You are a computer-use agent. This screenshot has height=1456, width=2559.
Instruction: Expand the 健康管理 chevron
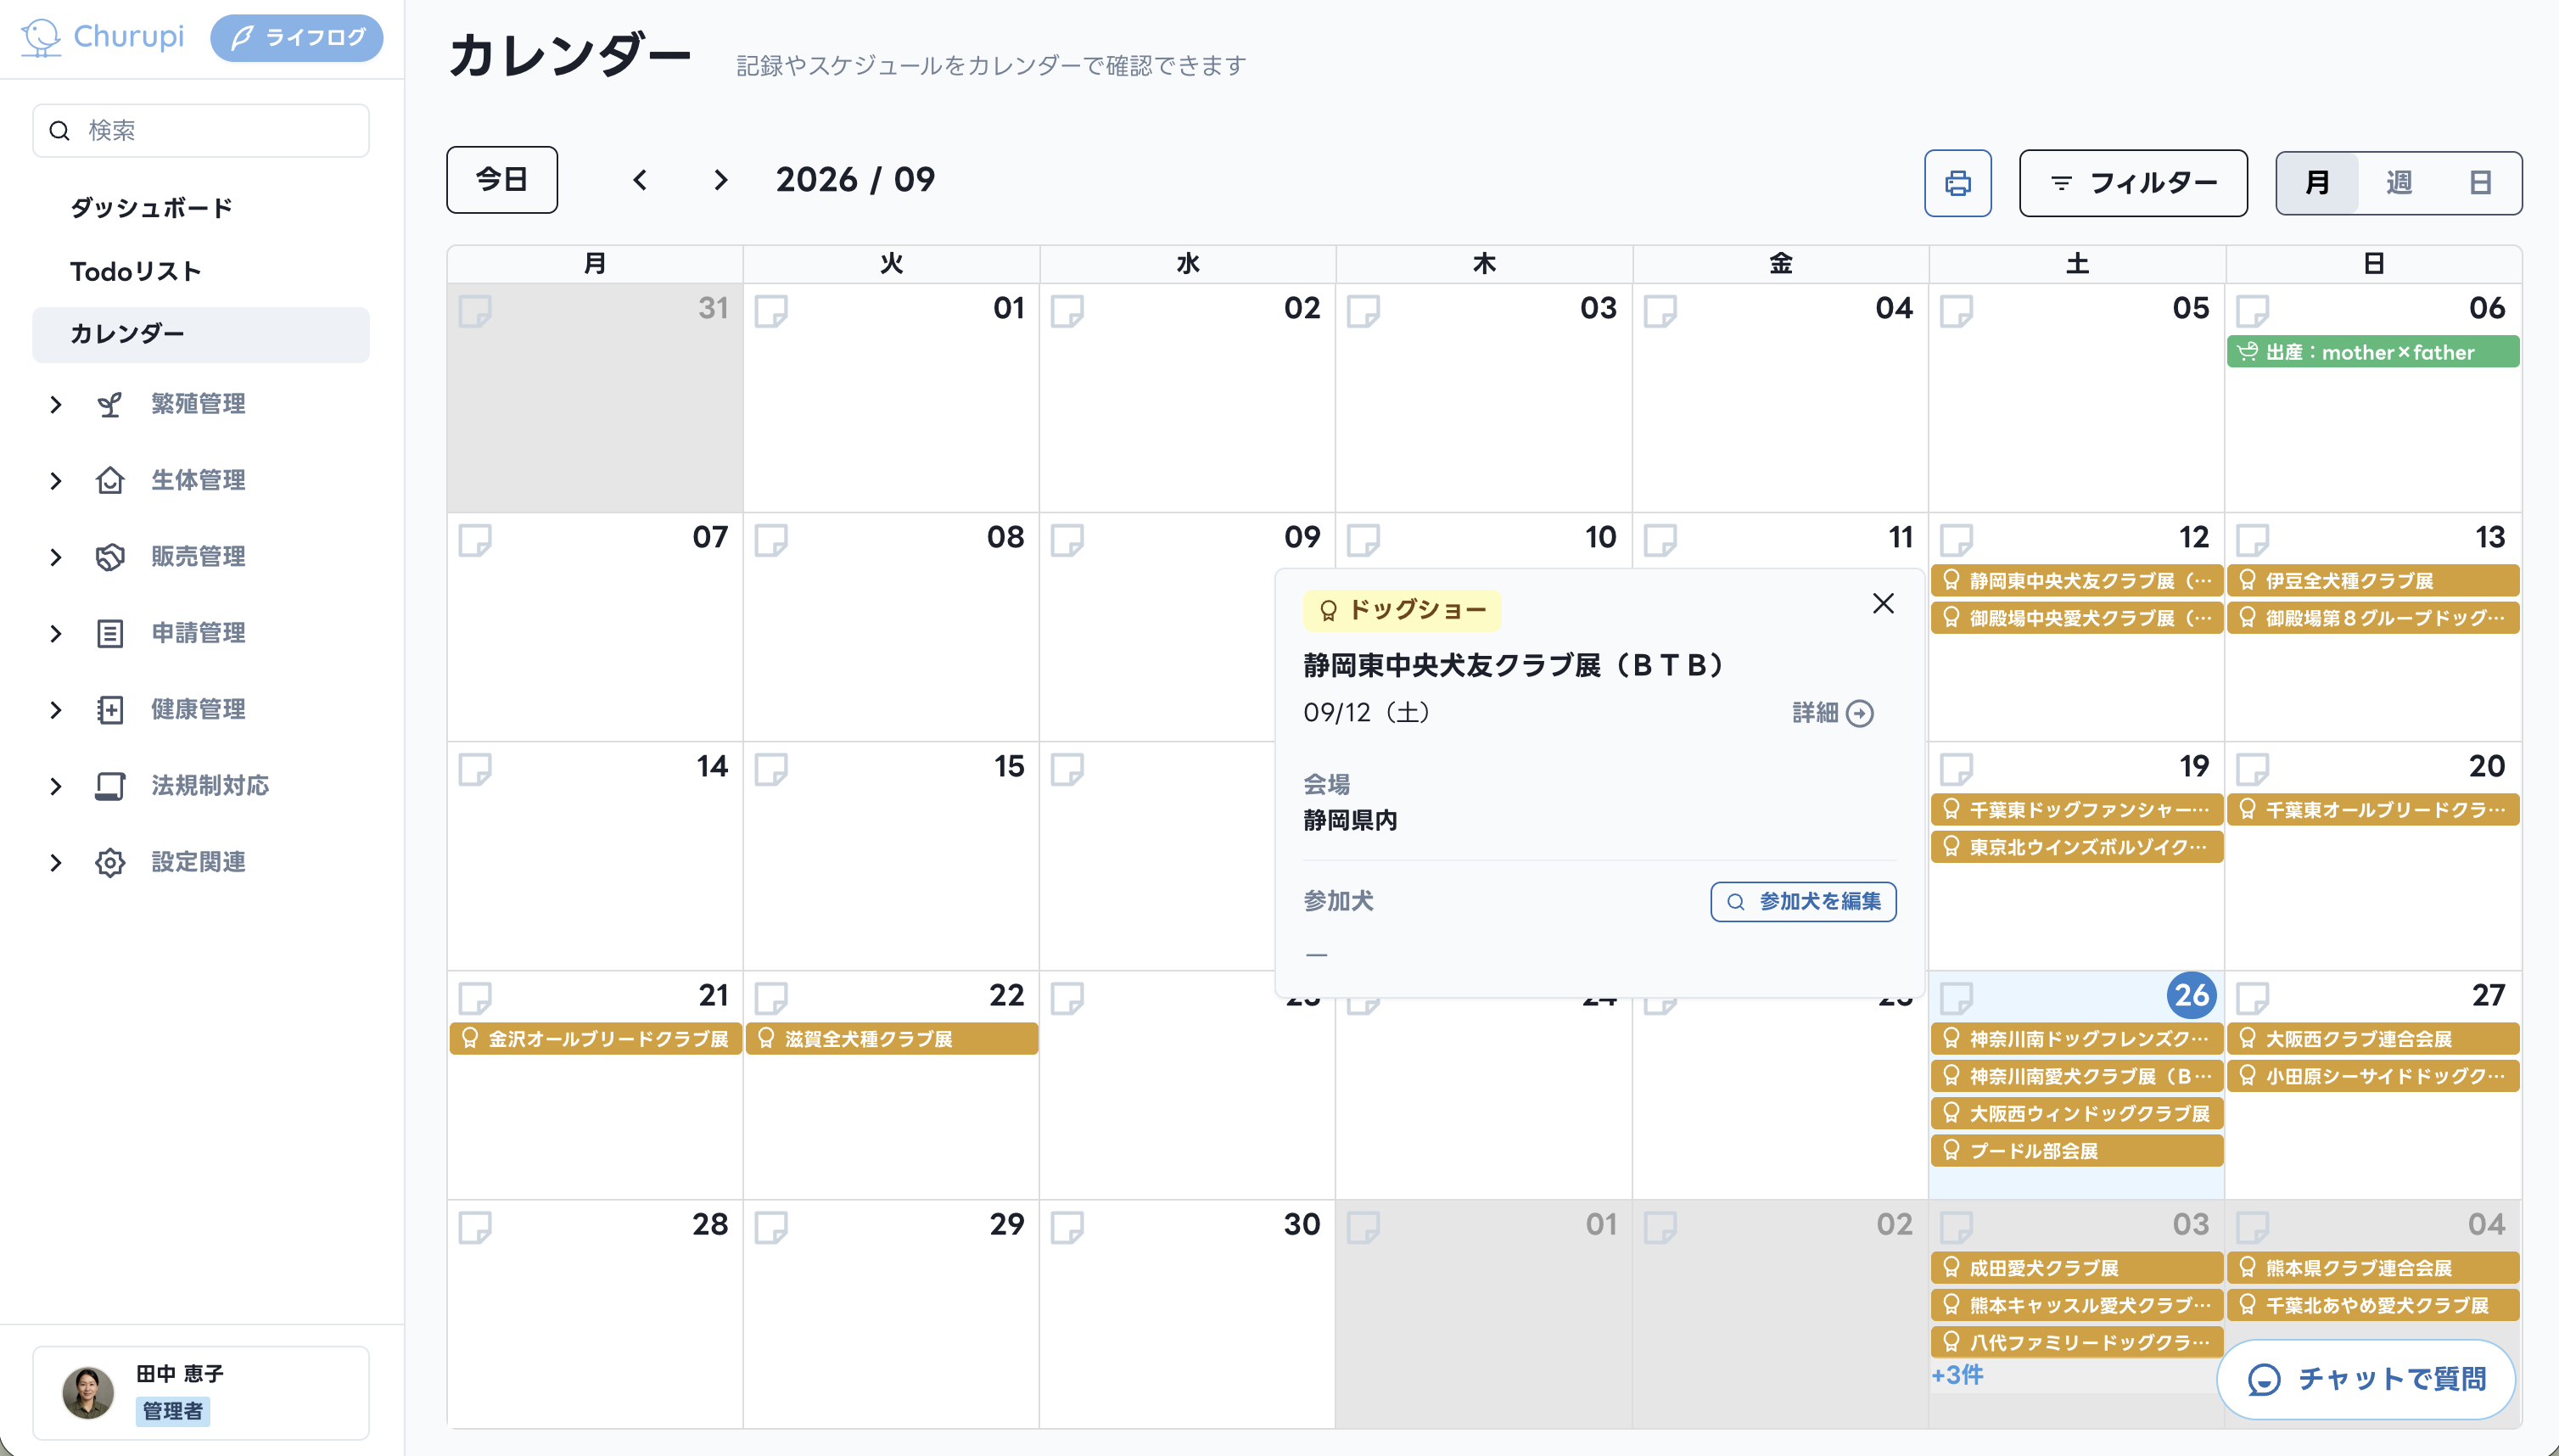point(56,710)
